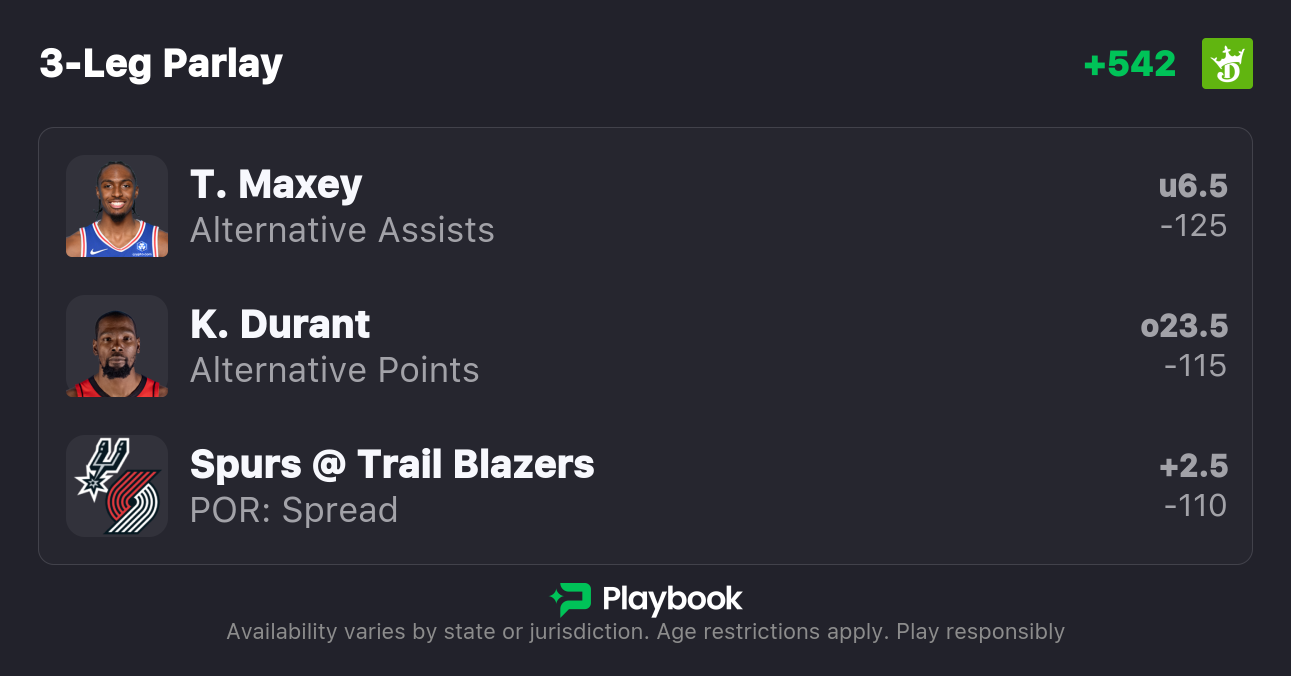1291x676 pixels.
Task: Click the POR: Spread market label
Action: click(294, 510)
